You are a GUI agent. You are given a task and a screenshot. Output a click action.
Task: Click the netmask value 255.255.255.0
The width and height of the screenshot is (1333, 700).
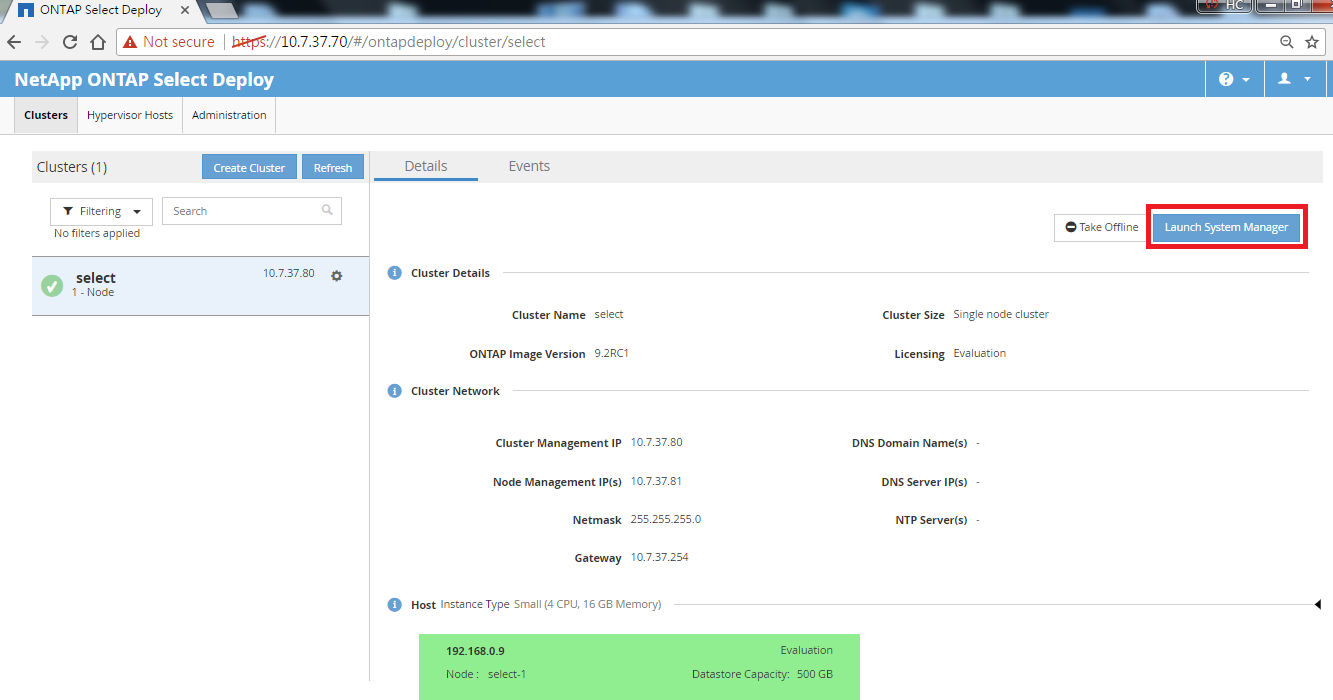tap(666, 519)
